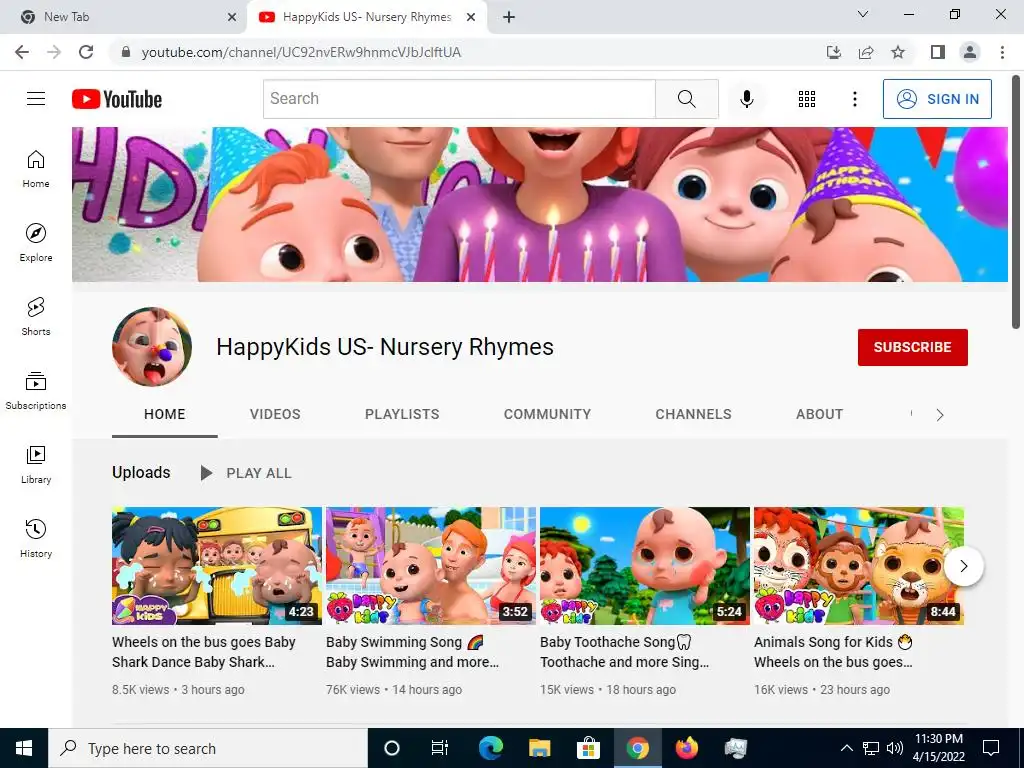1024x768 pixels.
Task: Click the page vertical scrollbar
Action: tap(1016, 202)
